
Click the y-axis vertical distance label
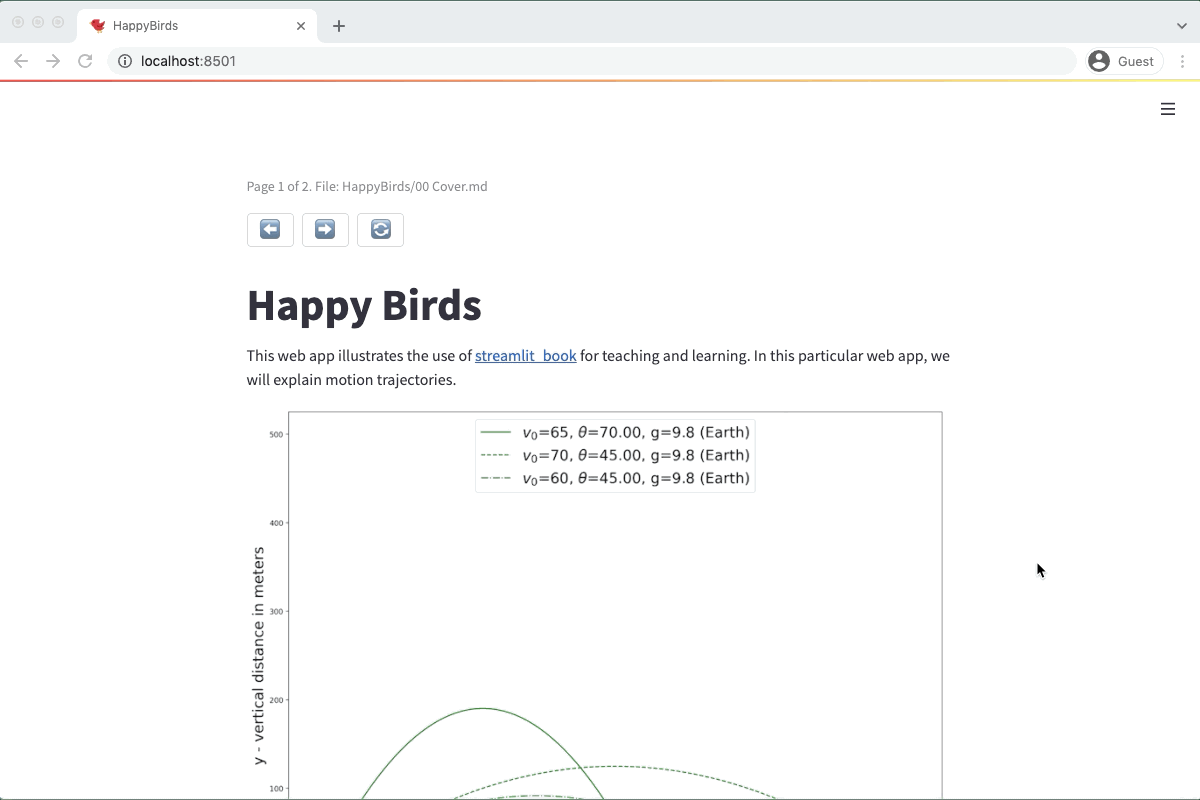click(260, 656)
